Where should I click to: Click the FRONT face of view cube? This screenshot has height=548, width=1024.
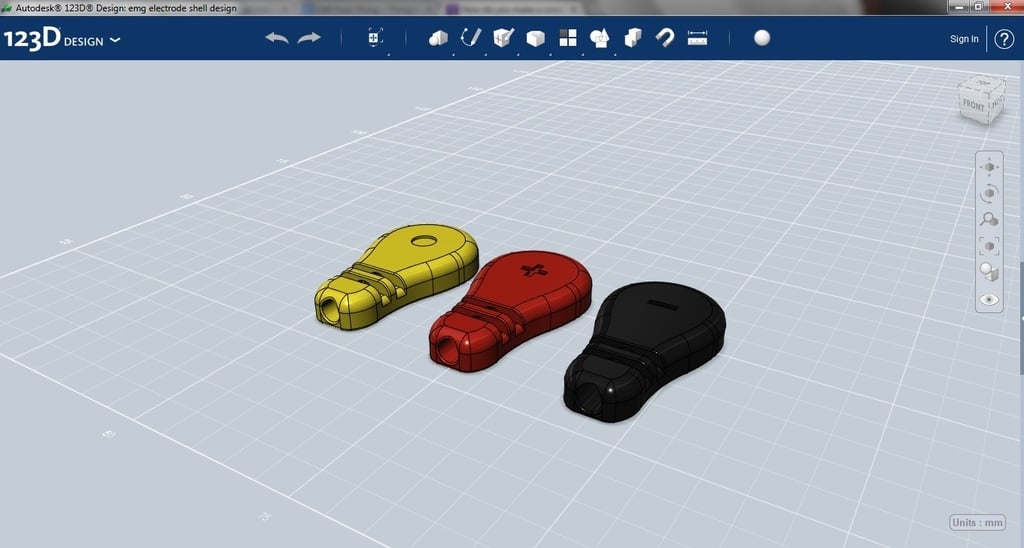(x=973, y=105)
